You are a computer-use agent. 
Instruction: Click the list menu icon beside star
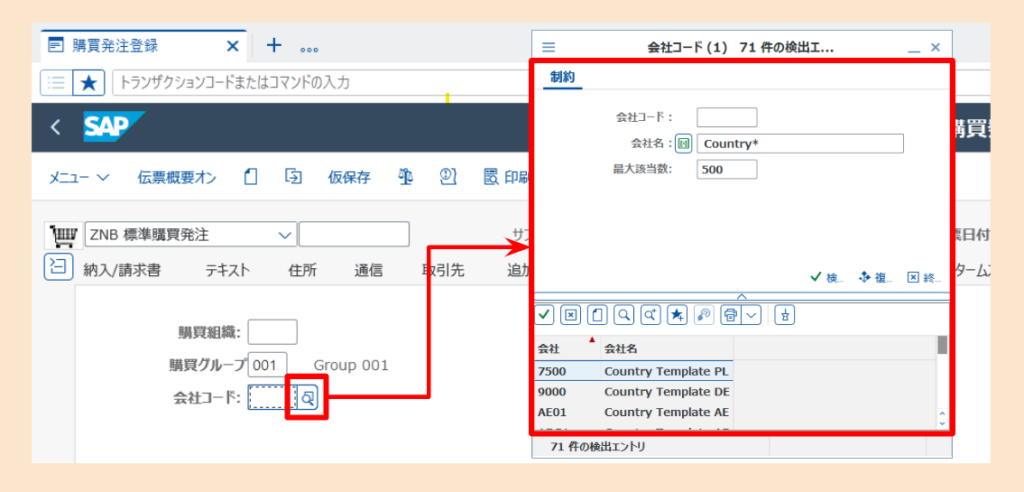[x=57, y=82]
